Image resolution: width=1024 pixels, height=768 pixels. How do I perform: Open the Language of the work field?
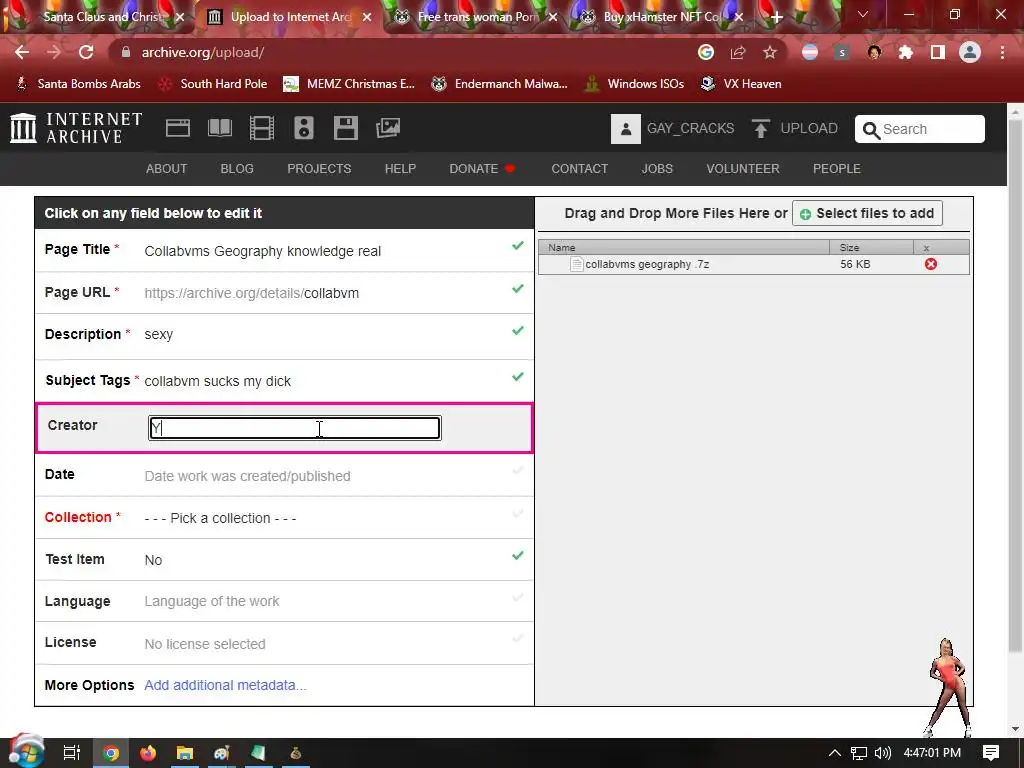point(284,601)
